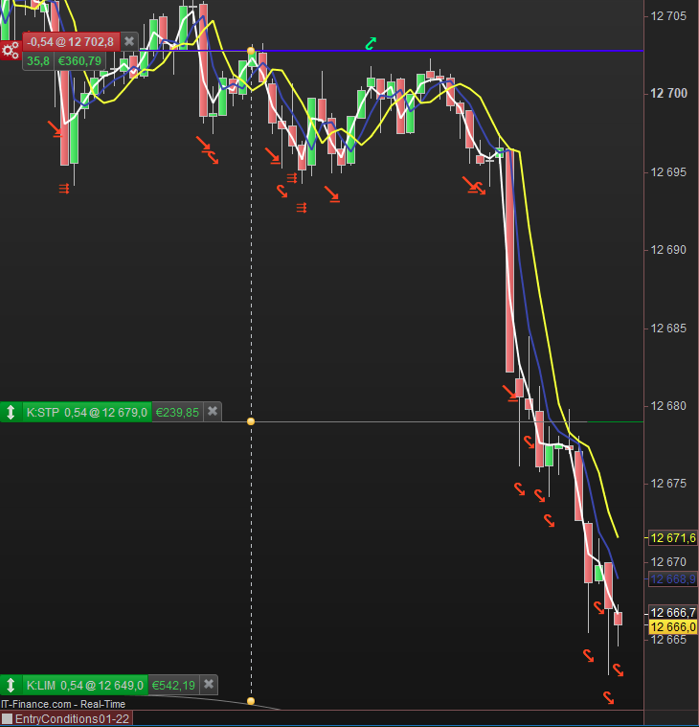Click the 12 705 price axis label
Viewport: 699px width, 727px height.
click(x=668, y=16)
